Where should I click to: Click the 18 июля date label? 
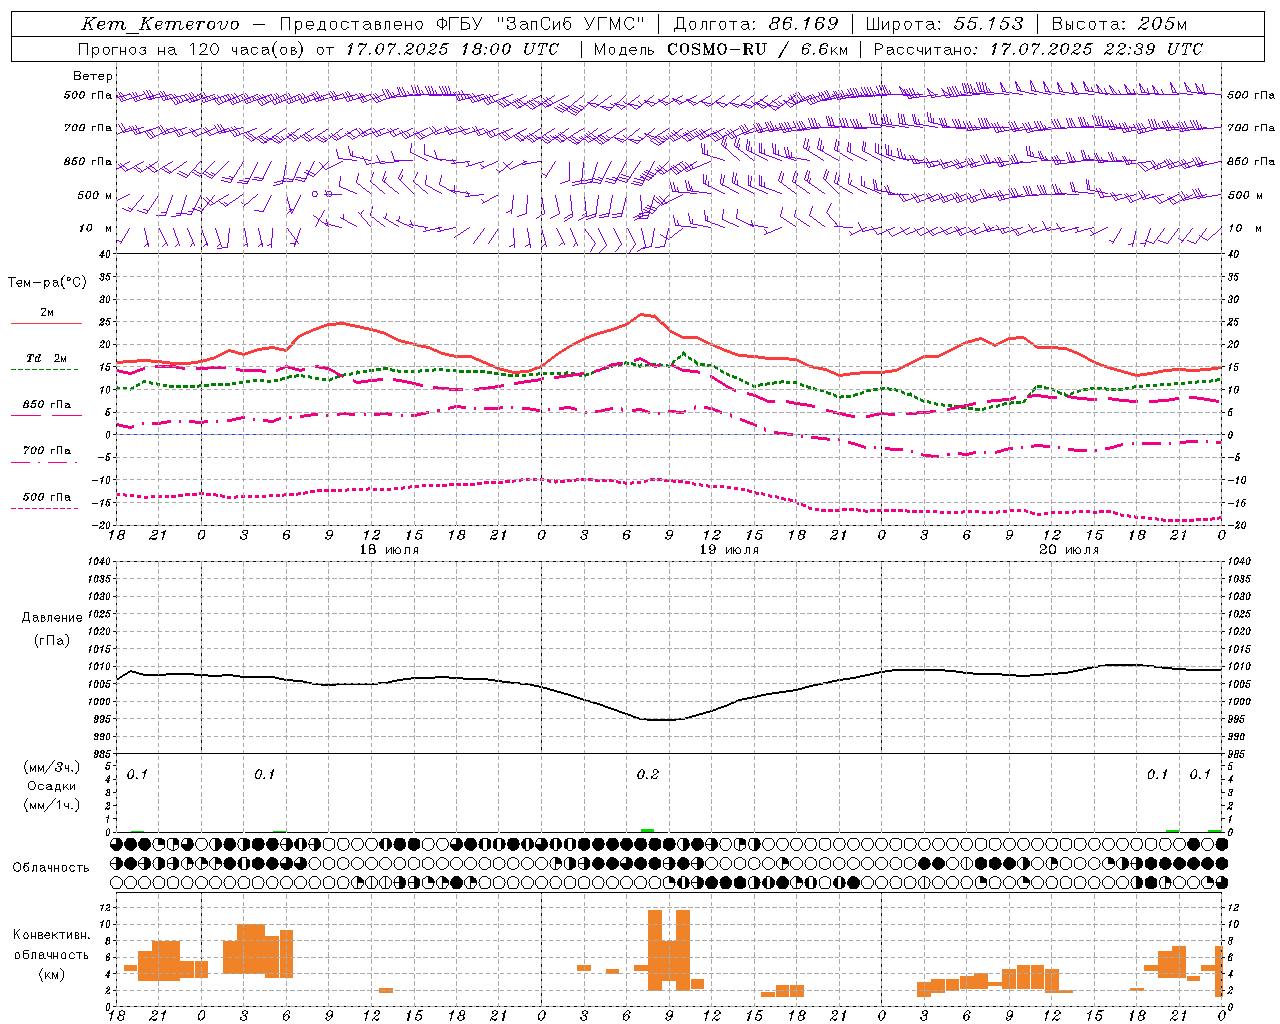pos(389,550)
